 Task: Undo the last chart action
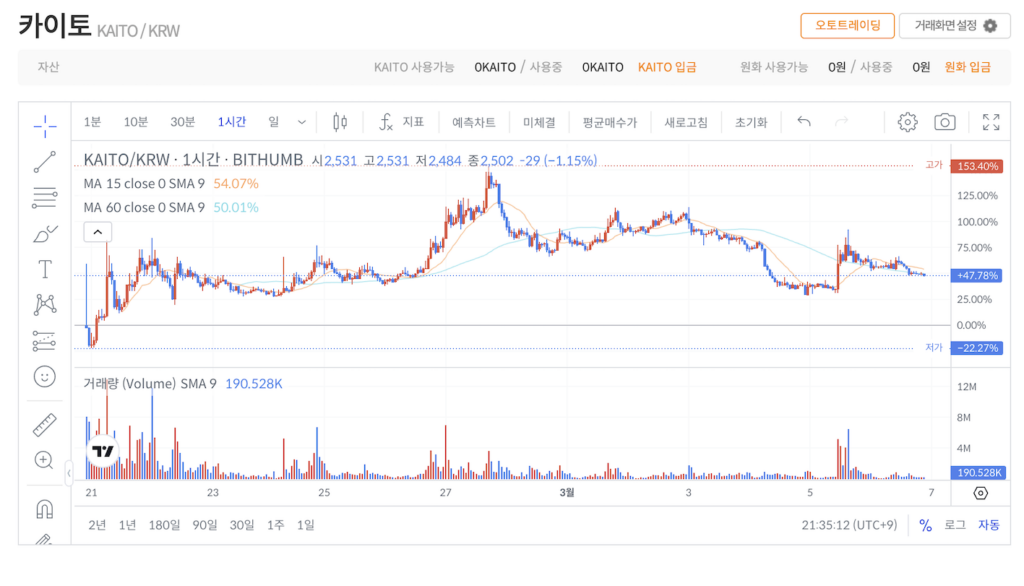804,122
